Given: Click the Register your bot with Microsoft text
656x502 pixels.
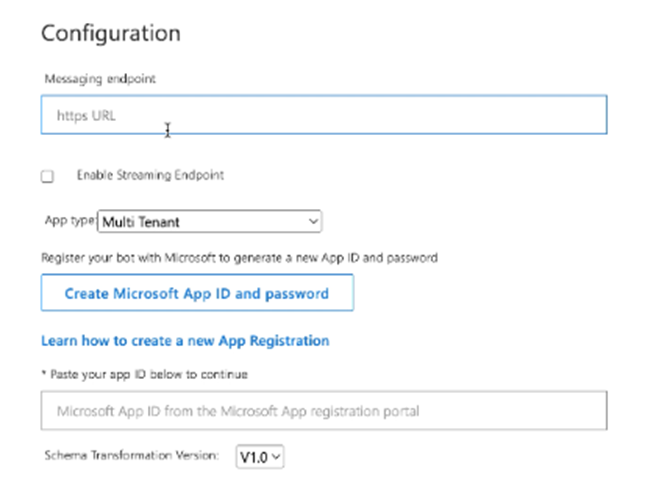Looking at the screenshot, I should point(239,257).
